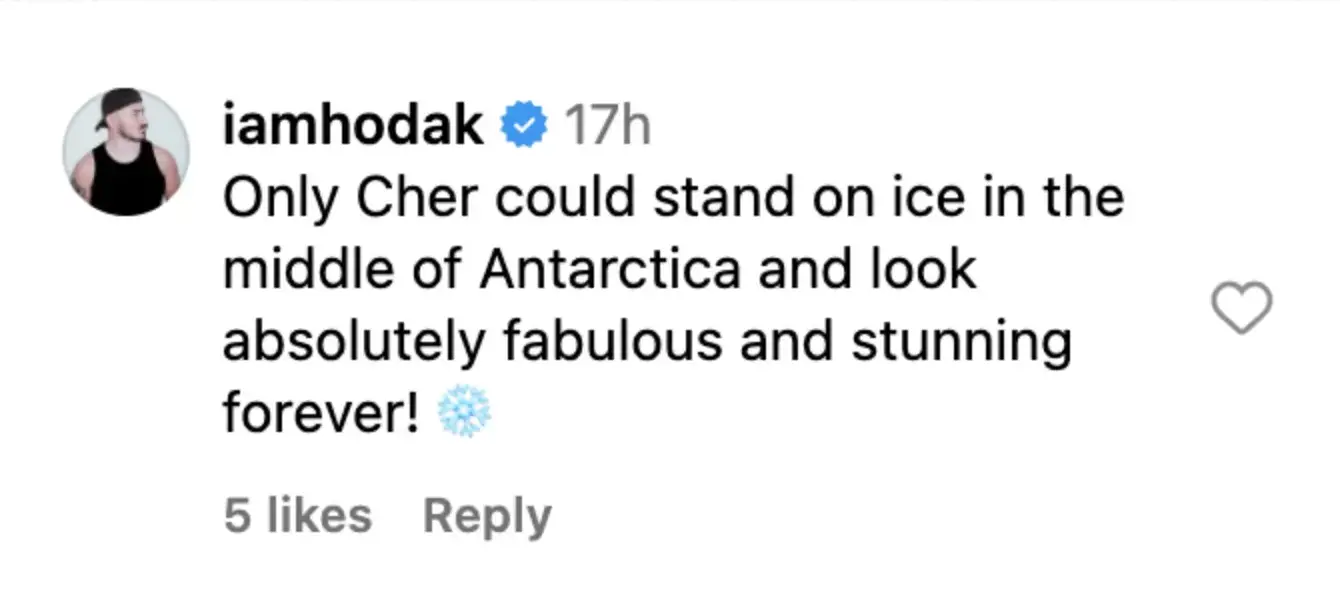Click the snowflake emoji after forever!

pos(465,413)
